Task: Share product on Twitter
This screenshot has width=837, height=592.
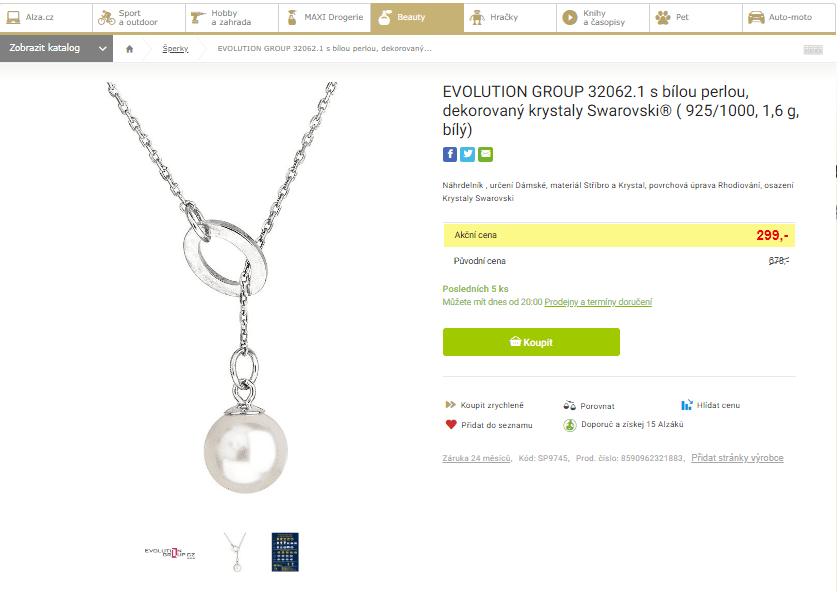Action: coord(467,154)
